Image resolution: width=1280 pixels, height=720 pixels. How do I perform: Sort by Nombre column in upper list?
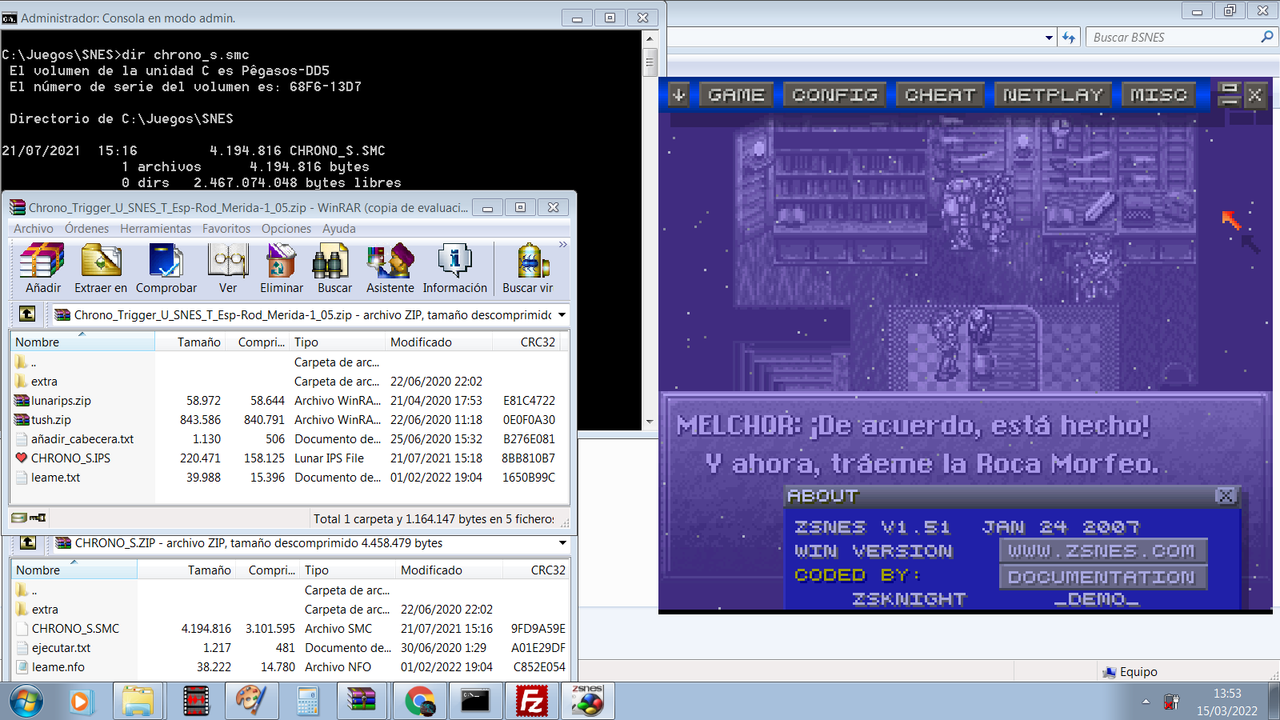tap(83, 342)
